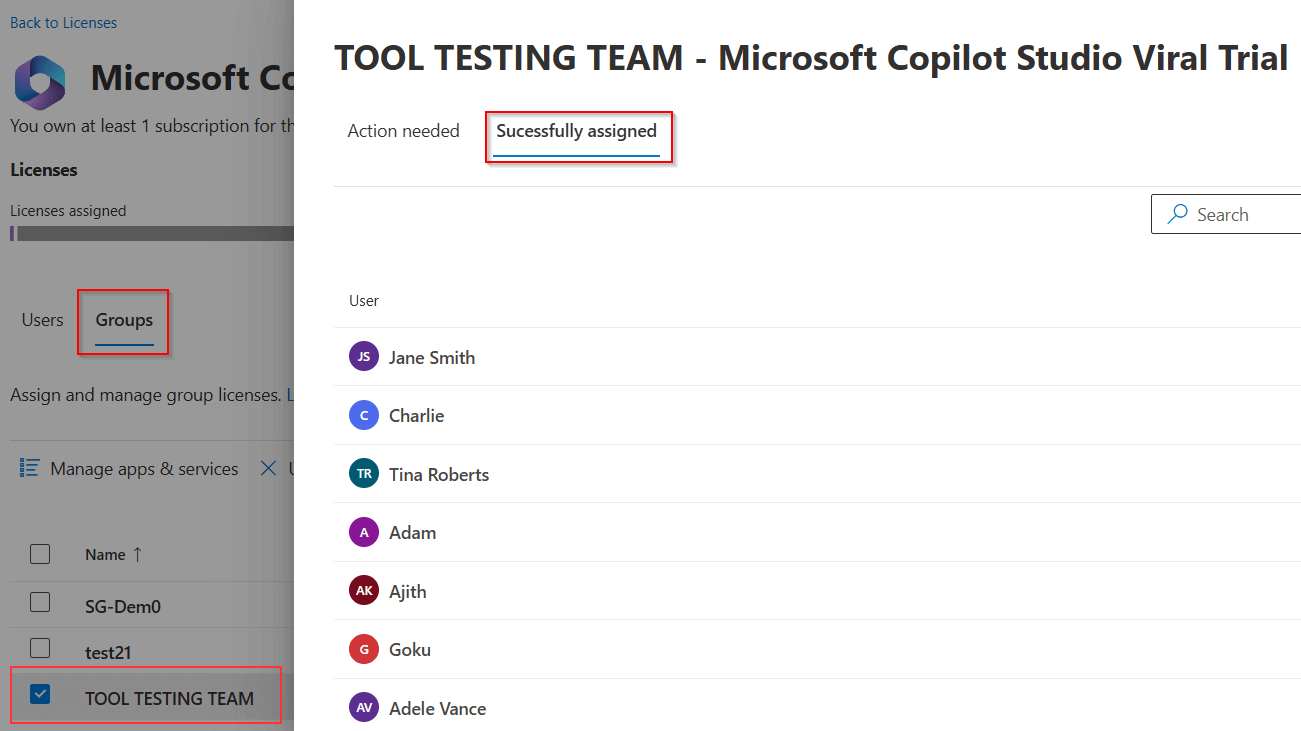
Task: Click the Microsoft Copilot product logo
Action: (38, 82)
